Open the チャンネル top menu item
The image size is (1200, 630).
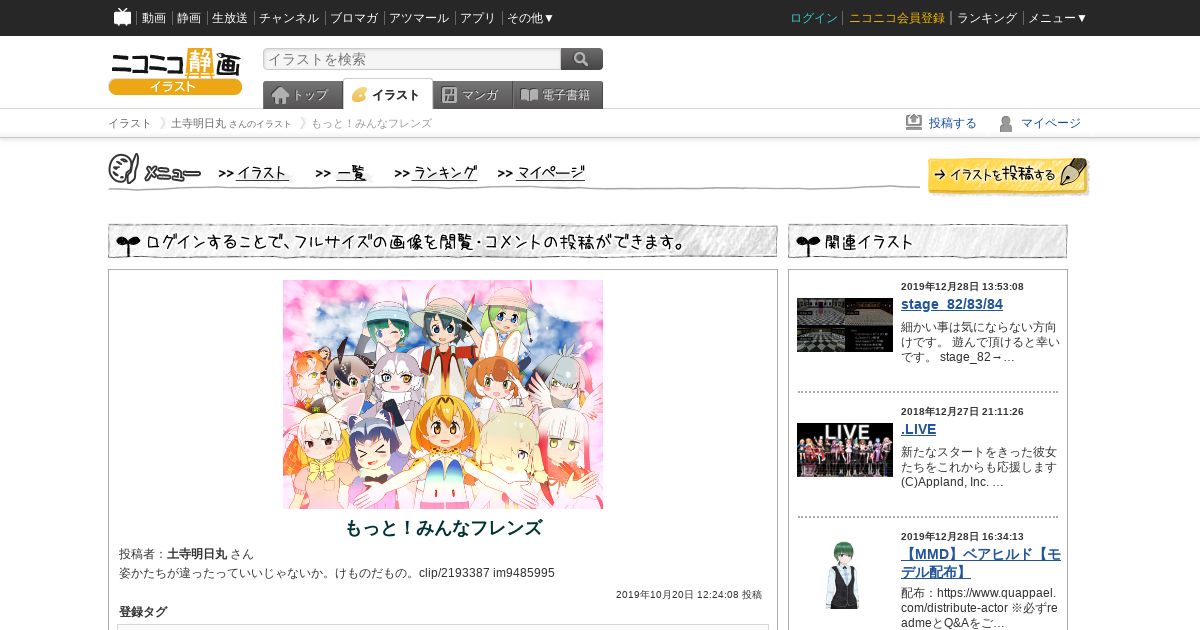pyautogui.click(x=289, y=18)
